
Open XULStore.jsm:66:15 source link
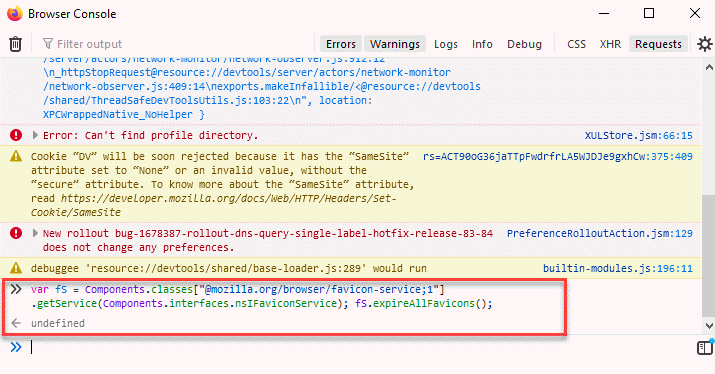tap(638, 135)
